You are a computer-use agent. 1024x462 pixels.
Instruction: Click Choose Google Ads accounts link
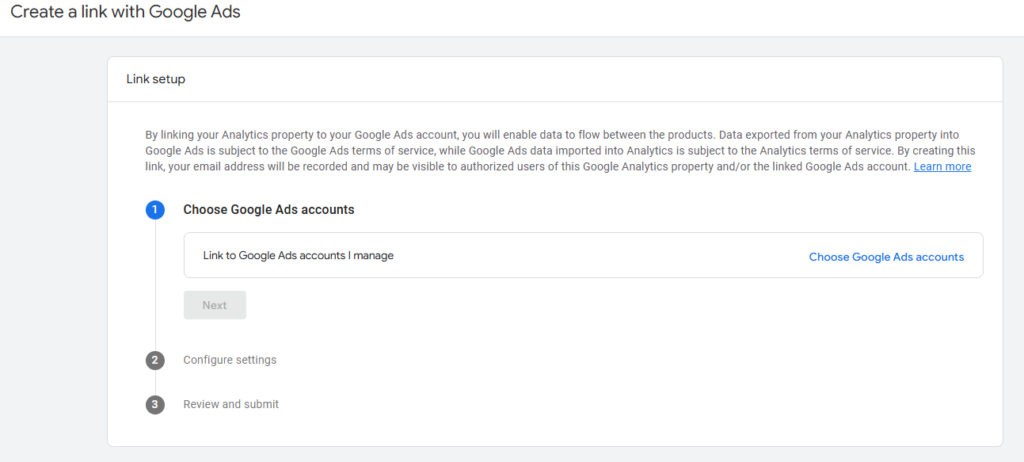tap(886, 257)
